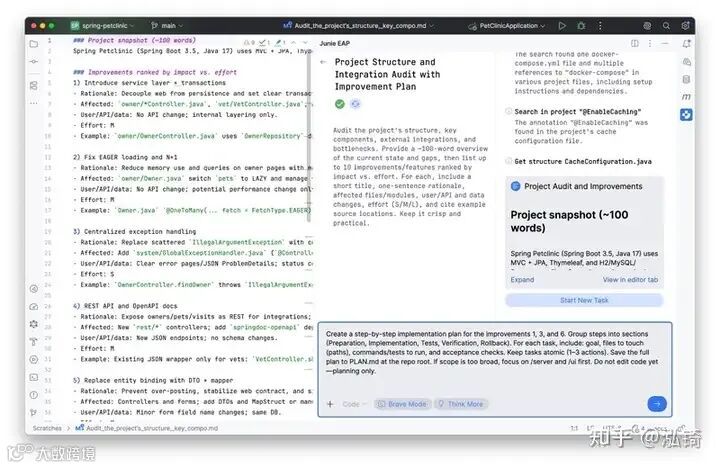Open the Problems tool window icon
The image size is (720, 468).
click(x=34, y=395)
